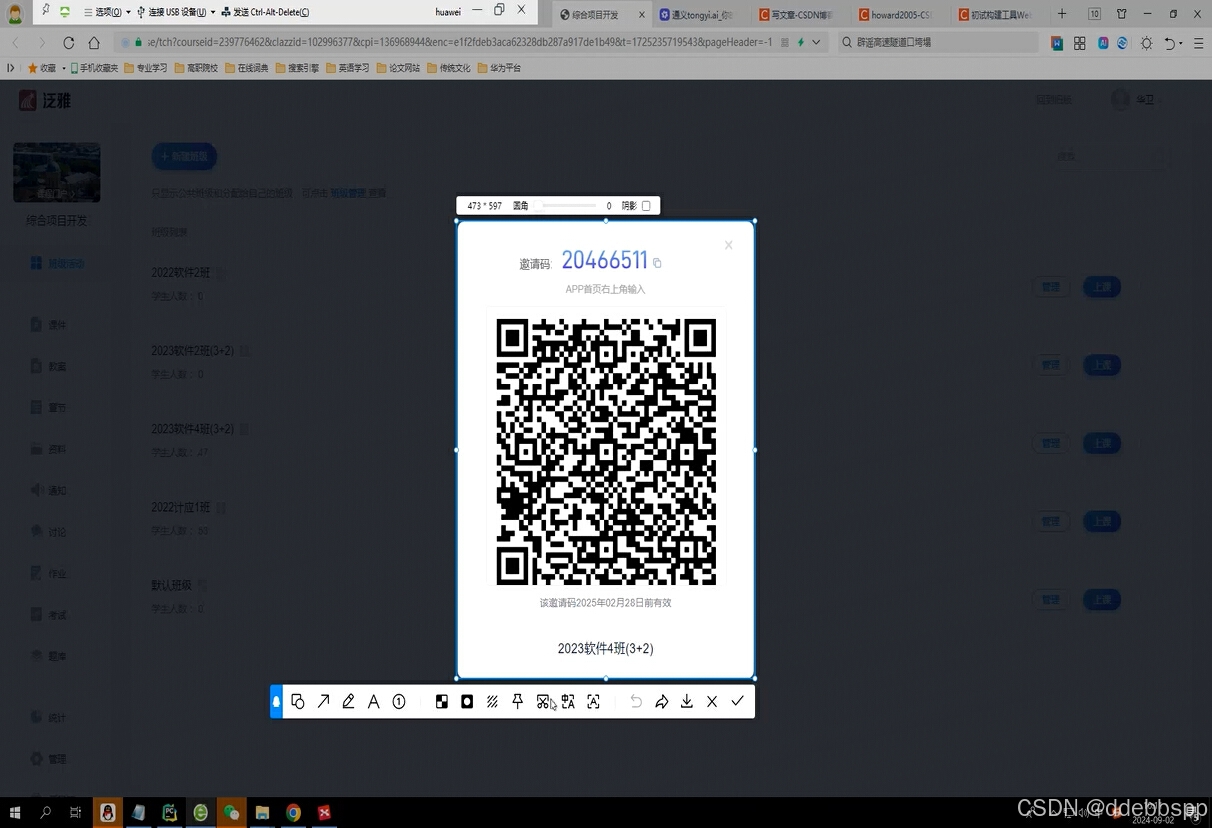Click the translate text tool icon
Viewport: 1212px width, 828px height.
(568, 702)
